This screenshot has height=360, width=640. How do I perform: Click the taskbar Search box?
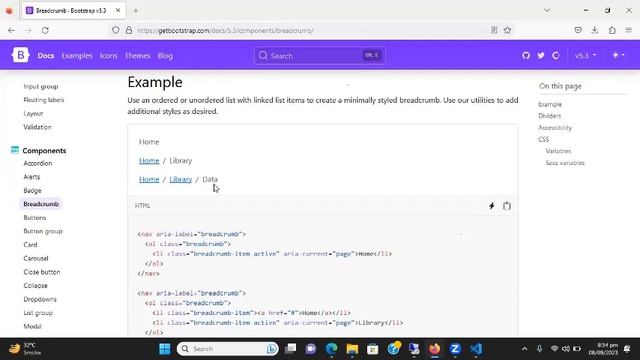coord(228,349)
